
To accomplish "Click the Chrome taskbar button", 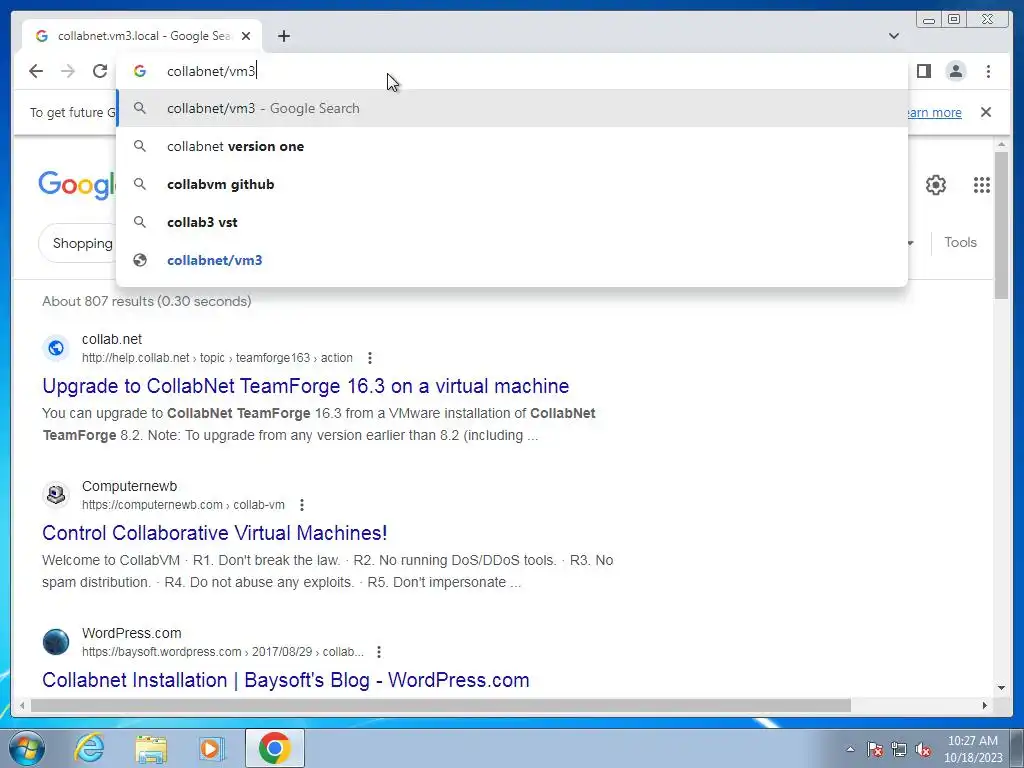I will [274, 748].
